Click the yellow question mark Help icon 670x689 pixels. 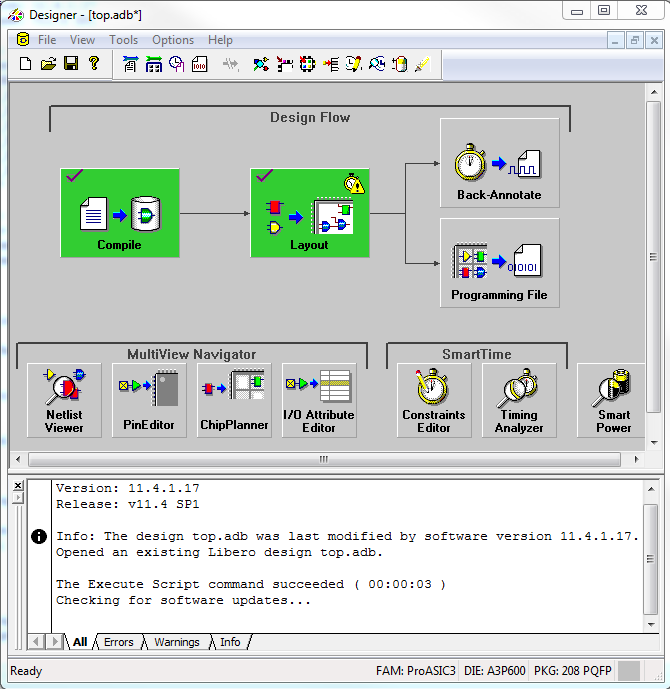[x=94, y=64]
